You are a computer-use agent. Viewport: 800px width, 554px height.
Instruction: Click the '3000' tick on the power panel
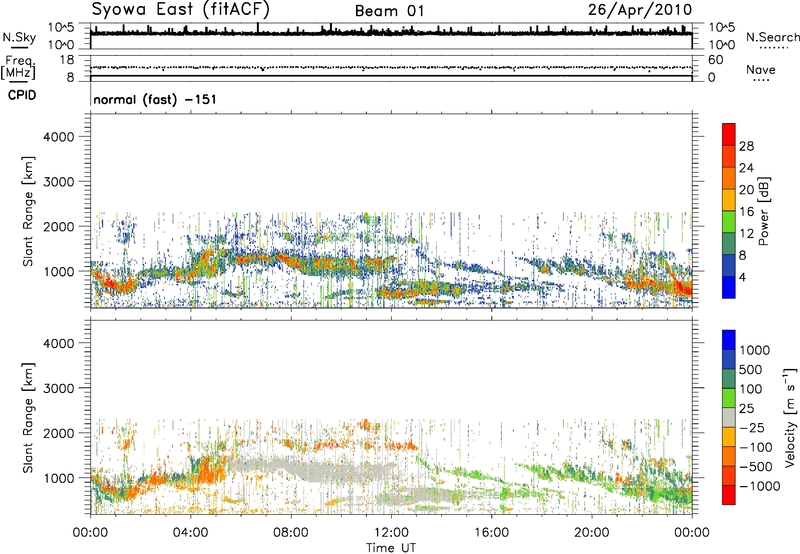[59, 182]
